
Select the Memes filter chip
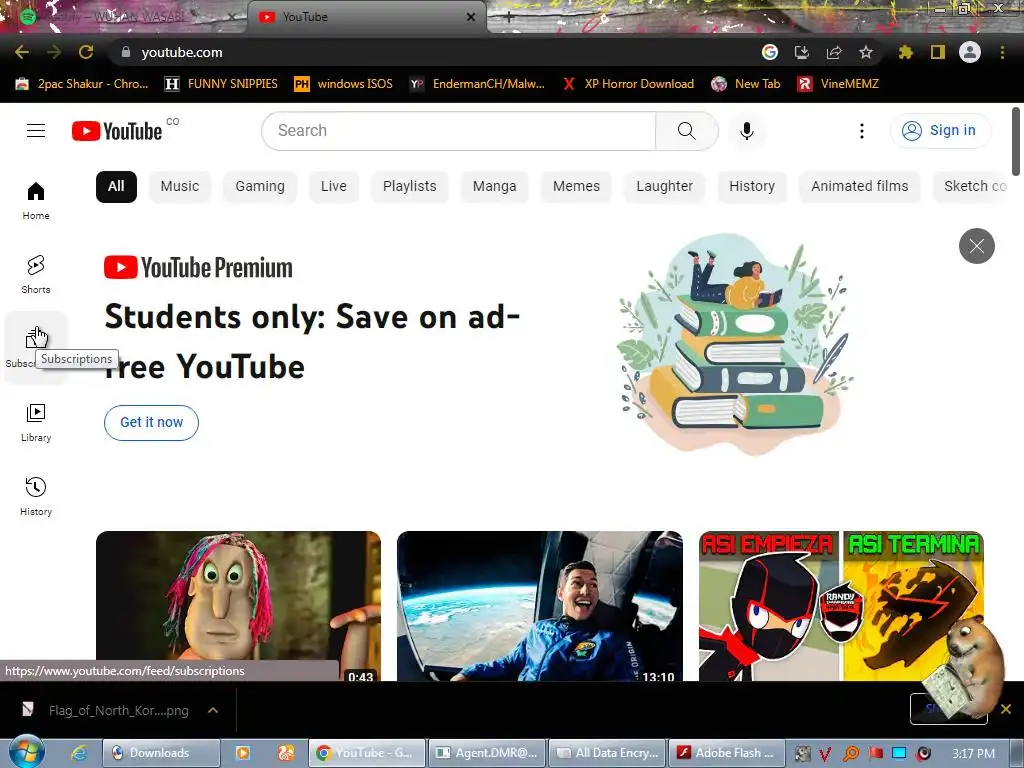576,187
